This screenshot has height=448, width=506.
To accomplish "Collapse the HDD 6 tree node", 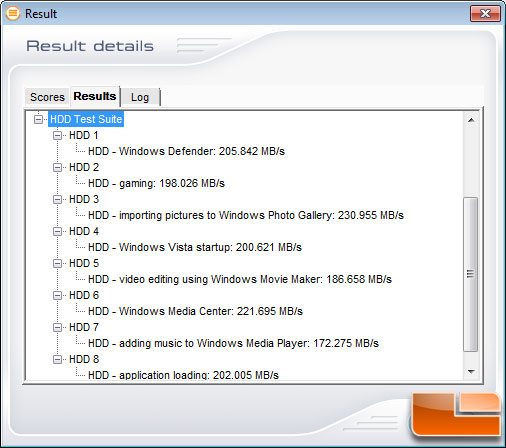I will click(58, 295).
